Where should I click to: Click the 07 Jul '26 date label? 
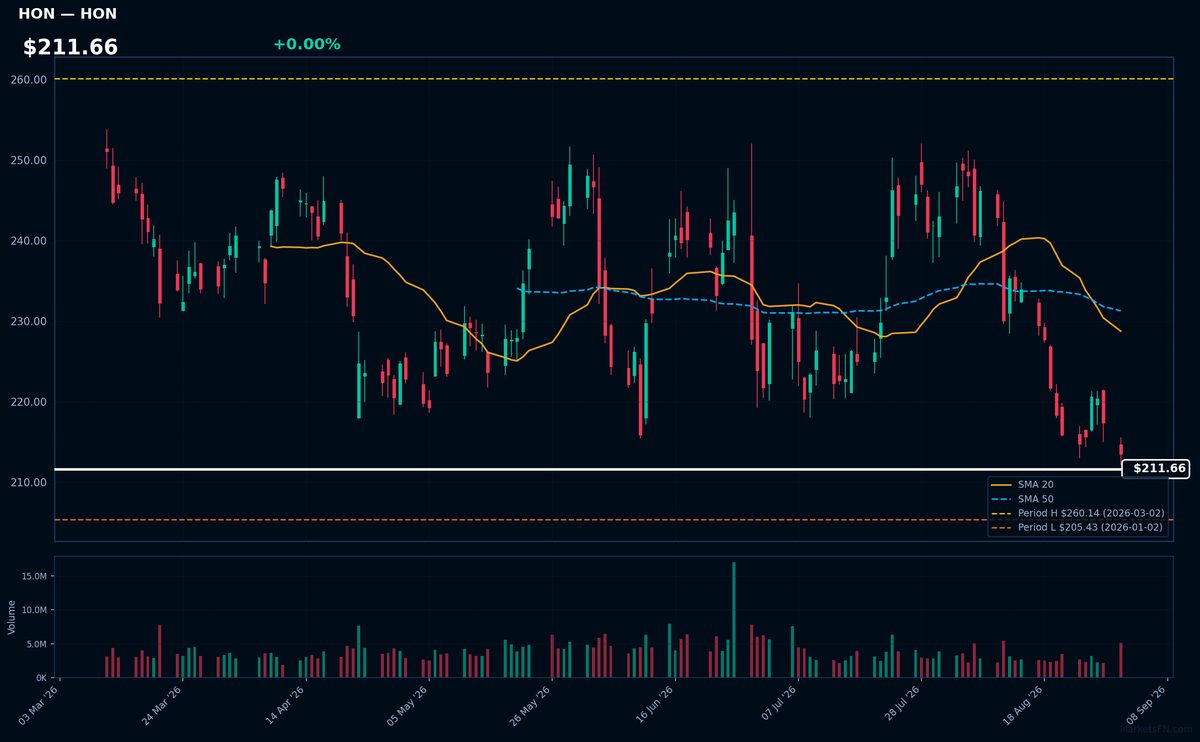[x=778, y=706]
